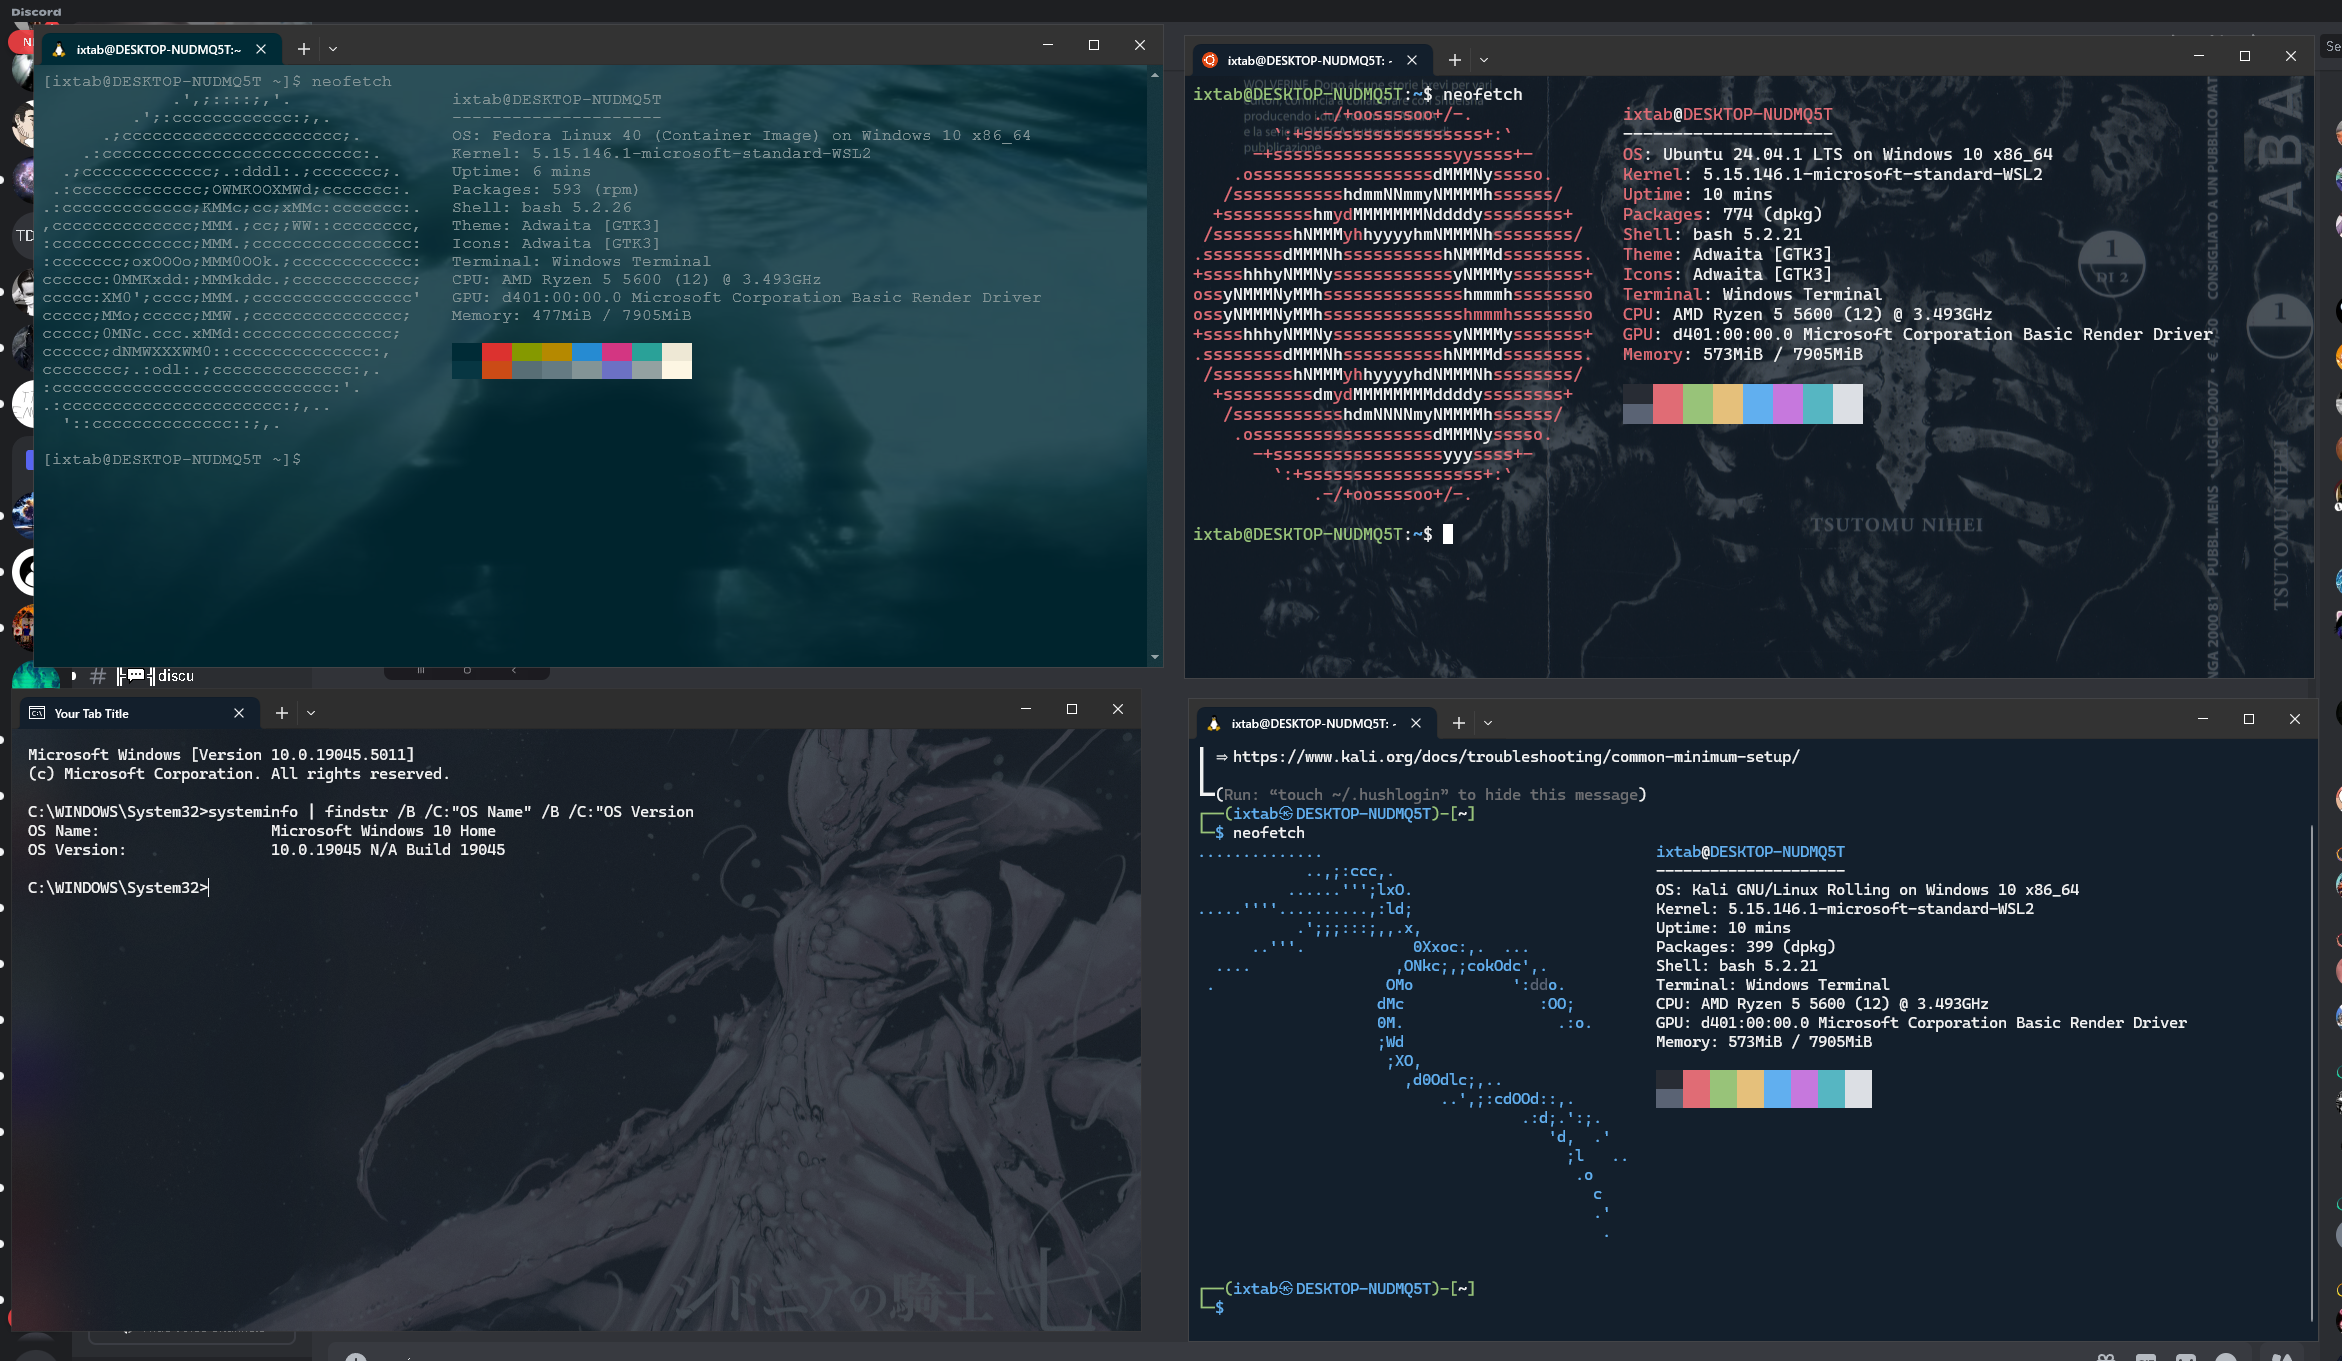Maximize the Fedora terminal window

pos(1094,45)
